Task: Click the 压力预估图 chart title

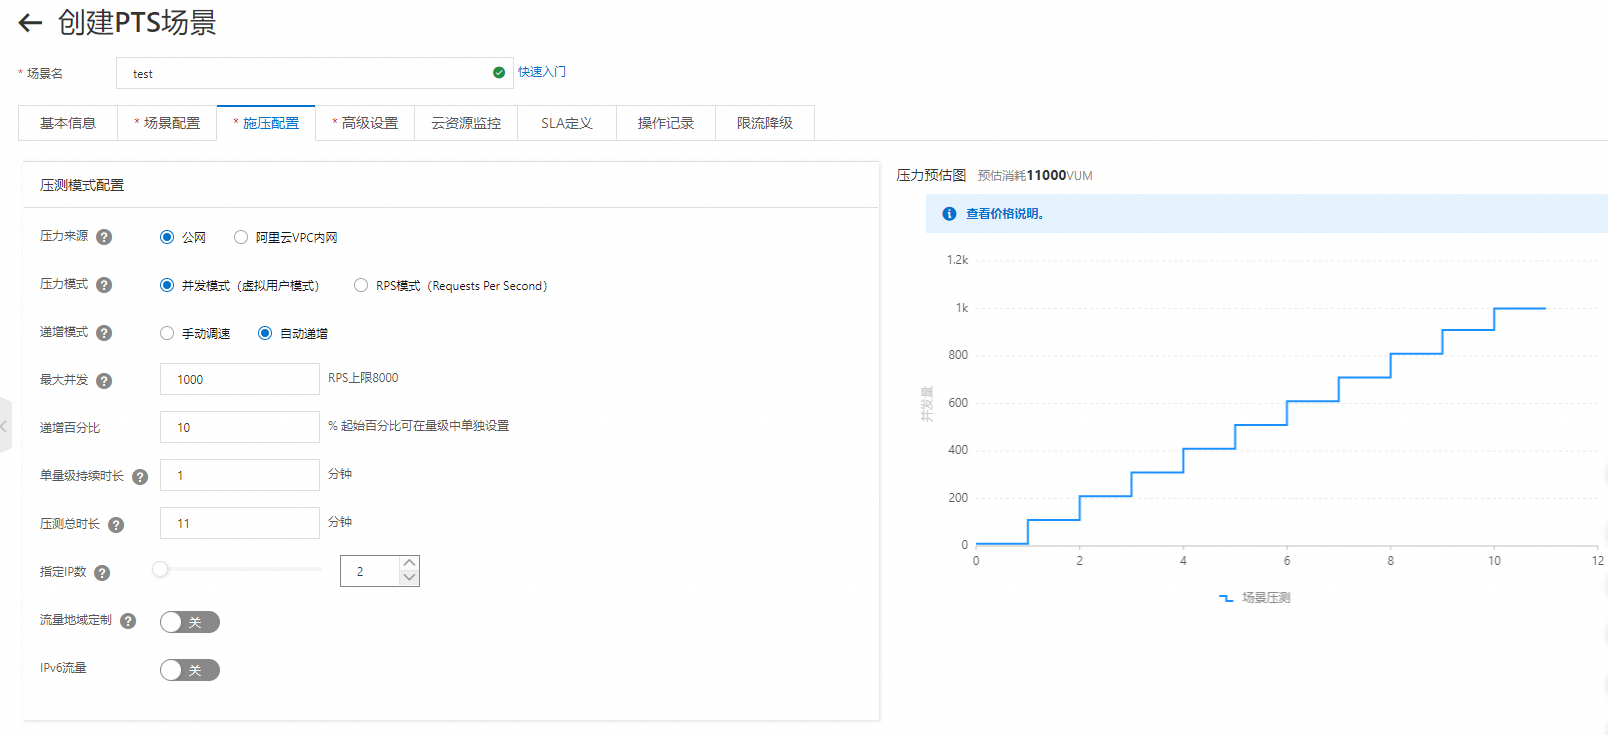Action: (931, 176)
